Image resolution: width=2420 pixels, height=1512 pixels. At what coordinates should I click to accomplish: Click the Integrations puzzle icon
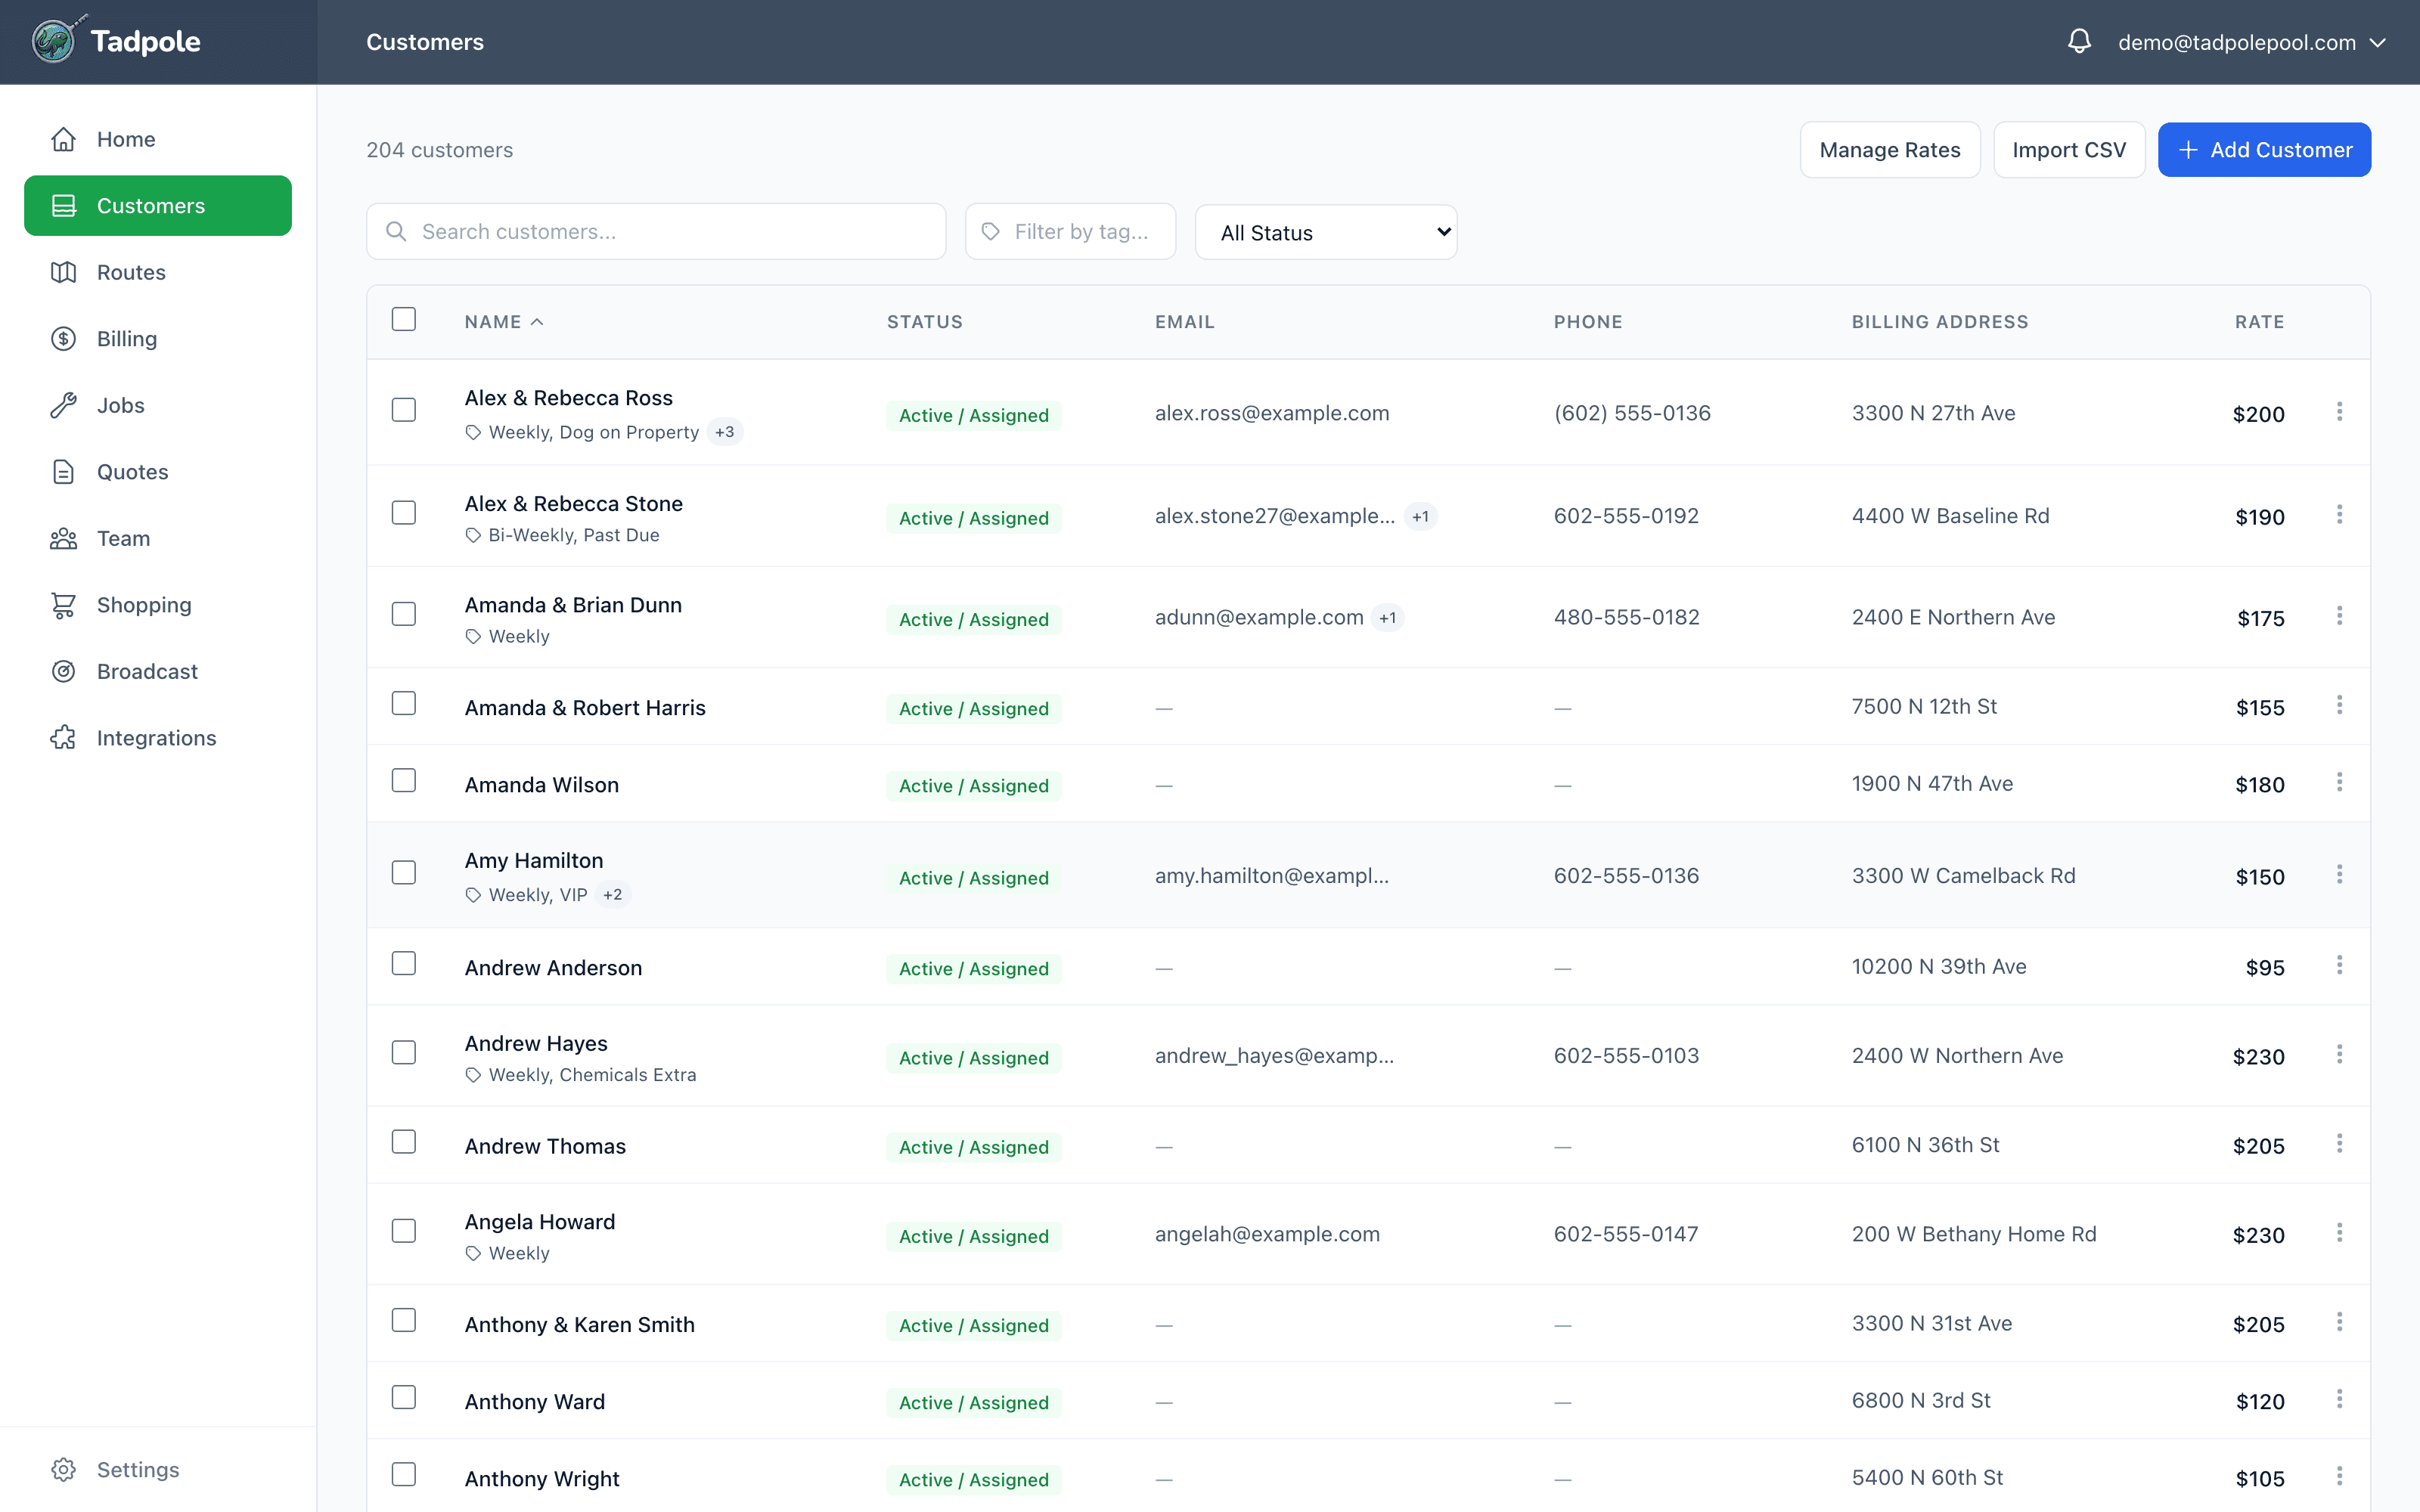click(x=63, y=738)
